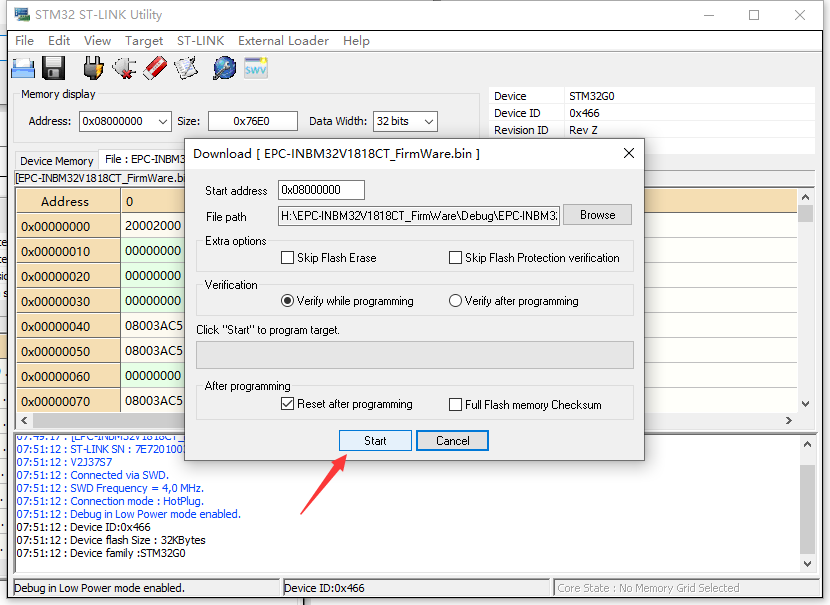Click the Save file floppy icon
830x605 pixels.
[53, 68]
